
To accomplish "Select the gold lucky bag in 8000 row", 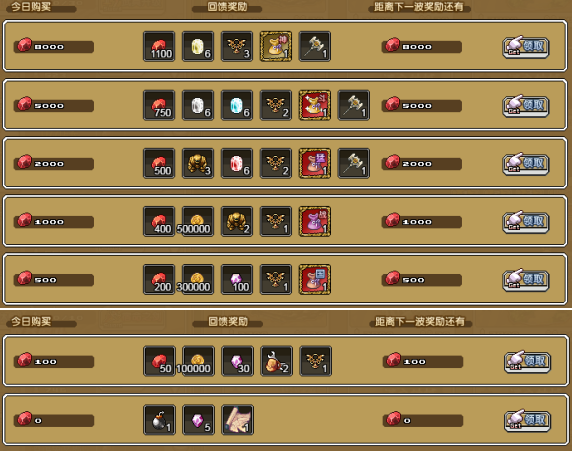I will [x=276, y=46].
